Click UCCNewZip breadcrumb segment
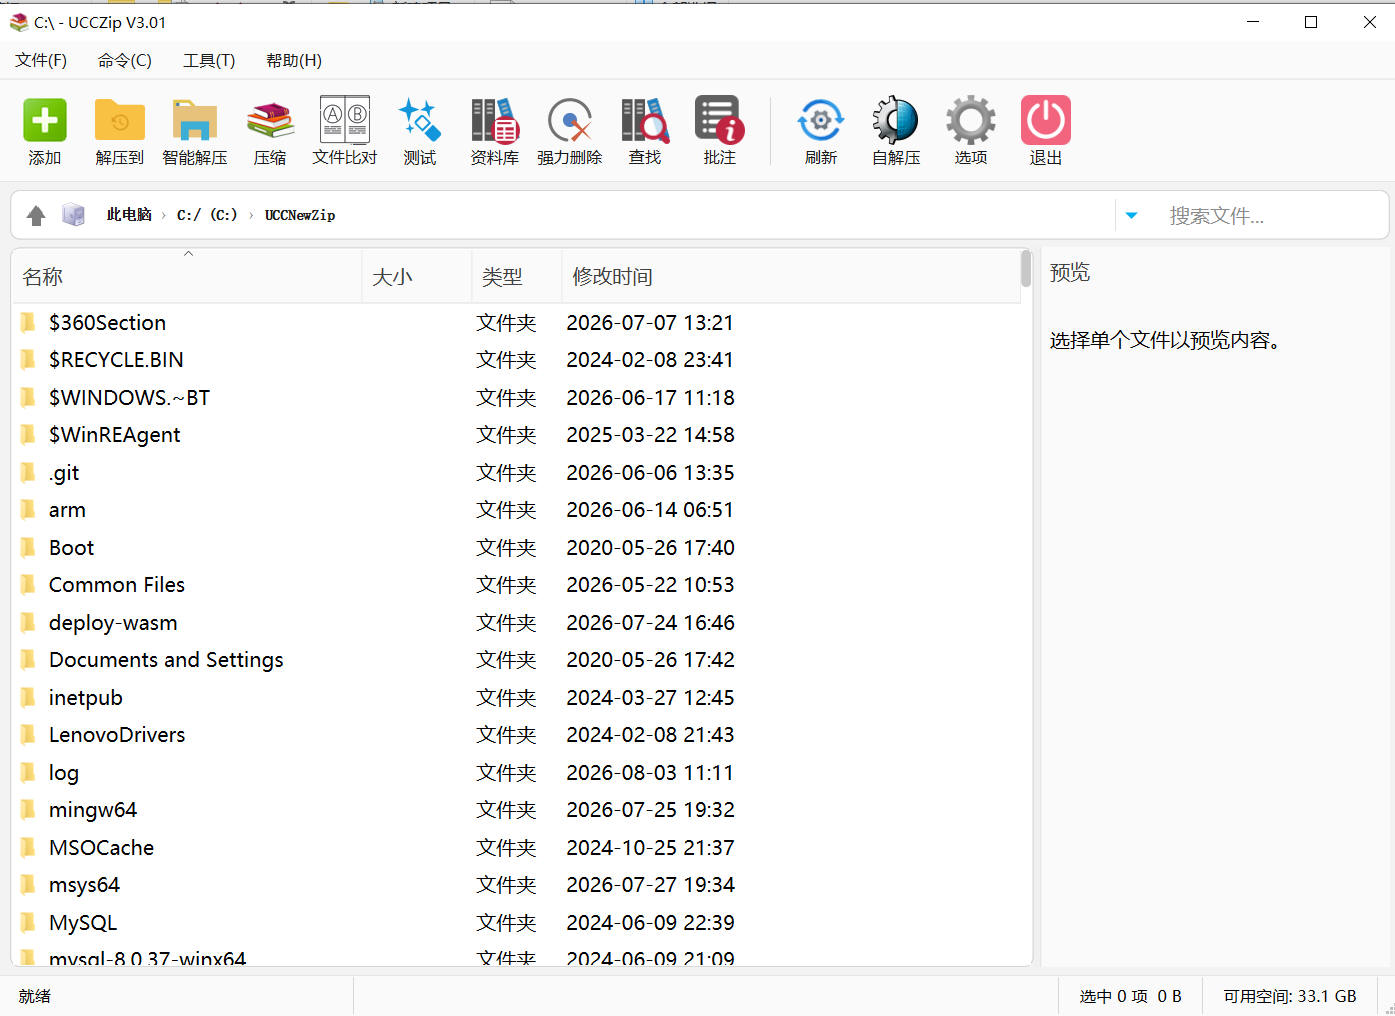Screen dimensions: 1395x1016 (300, 215)
